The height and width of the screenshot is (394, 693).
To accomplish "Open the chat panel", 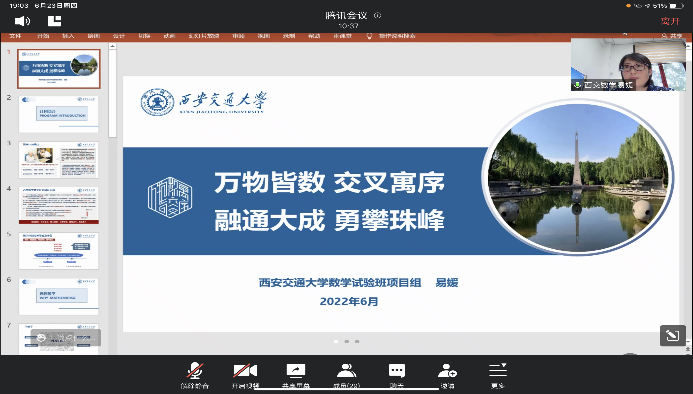I will (x=396, y=375).
